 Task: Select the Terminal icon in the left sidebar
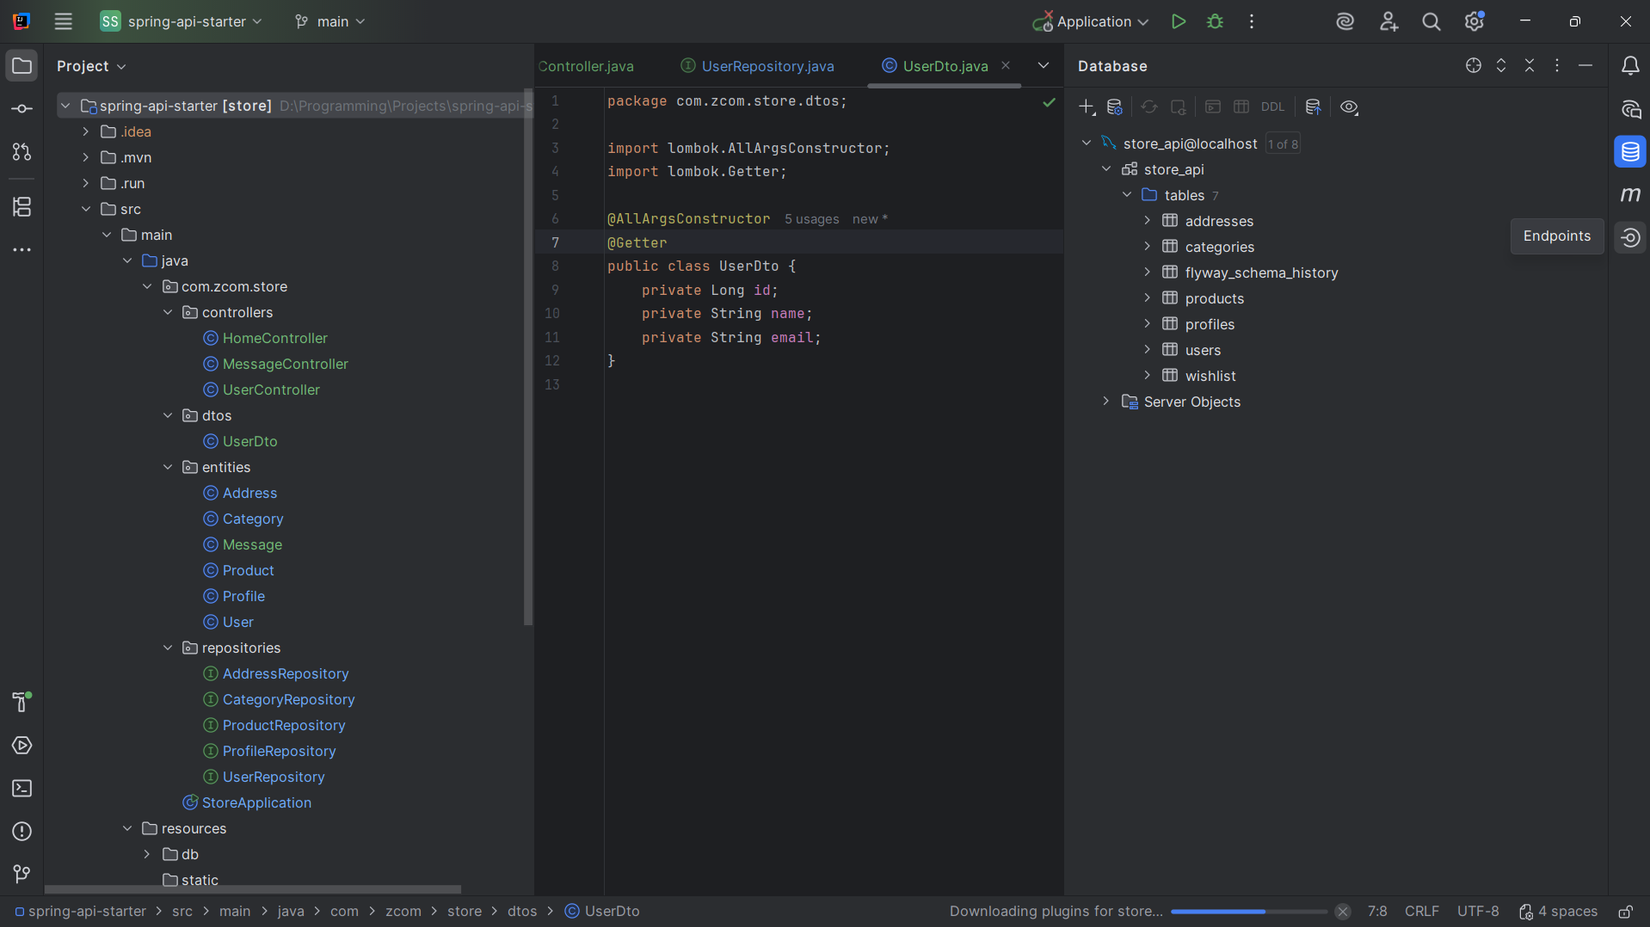(x=21, y=788)
